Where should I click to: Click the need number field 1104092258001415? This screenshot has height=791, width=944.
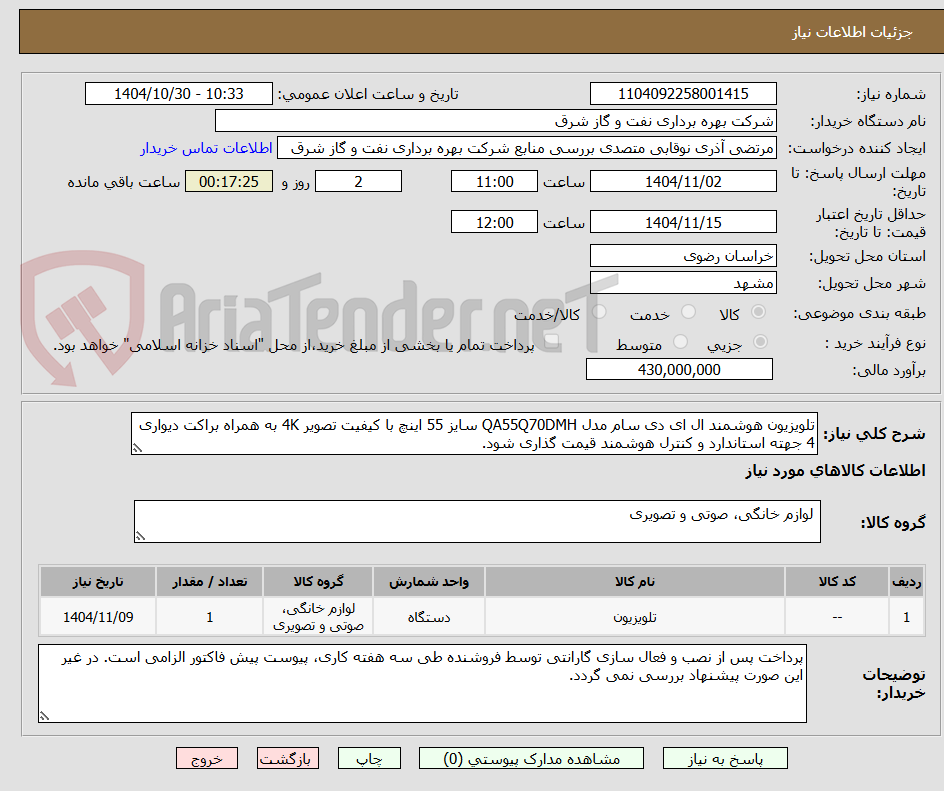683,94
